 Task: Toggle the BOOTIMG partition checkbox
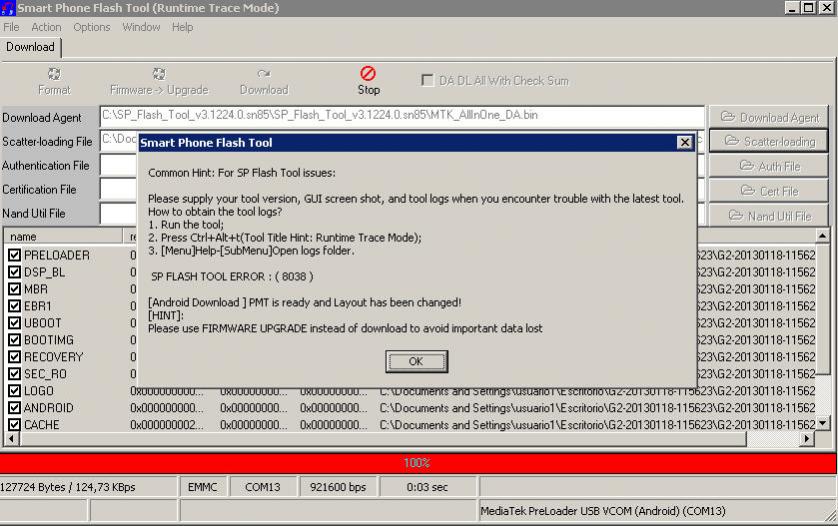click(14, 340)
